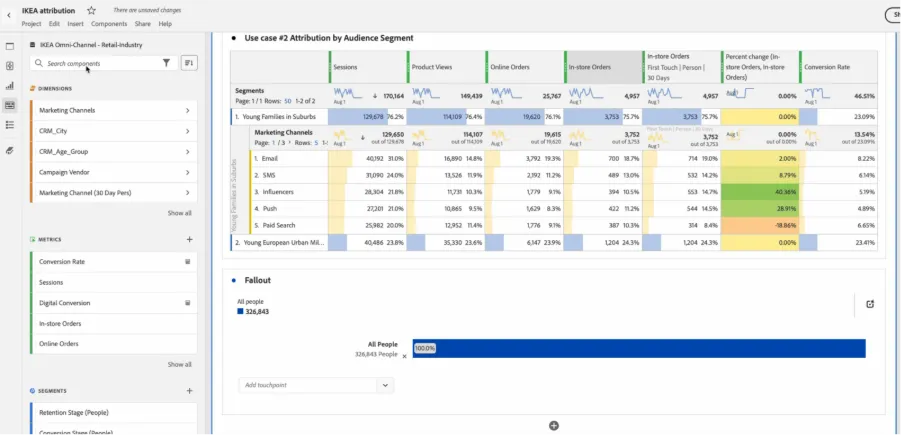Screen dimensions: 901x435
Task: Open the Edit menu
Action: pyautogui.click(x=54, y=24)
